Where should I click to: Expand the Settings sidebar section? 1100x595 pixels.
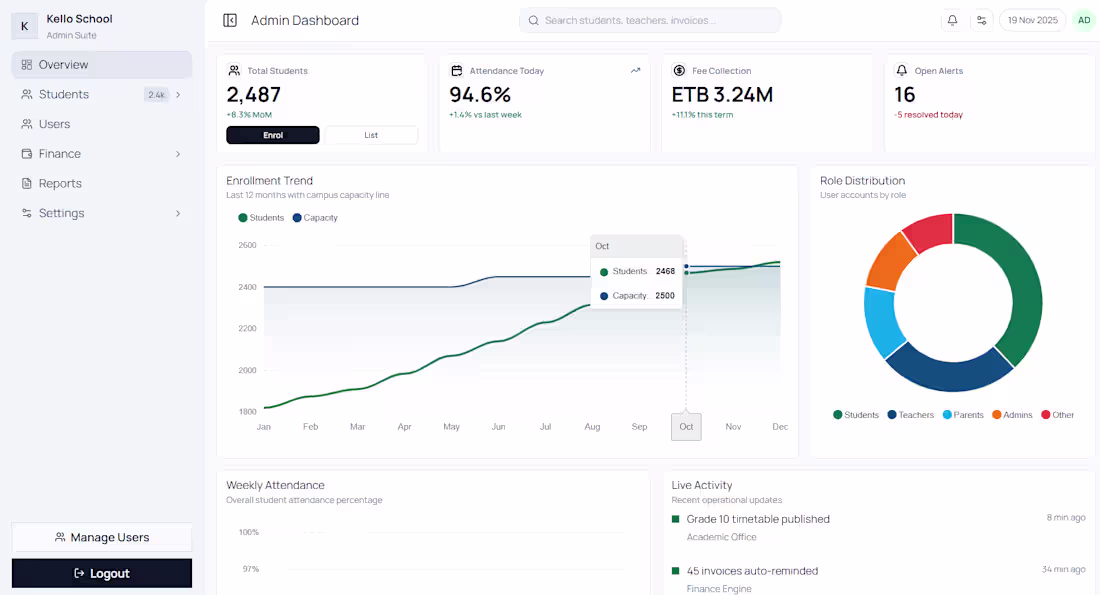coord(178,213)
